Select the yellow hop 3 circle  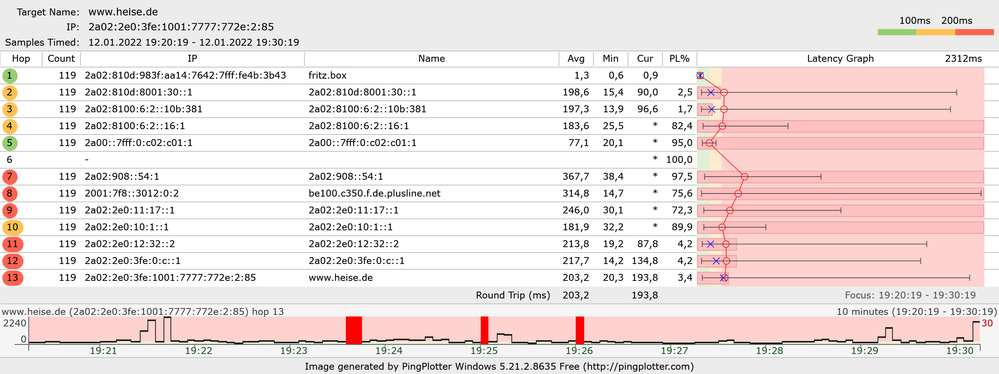coord(10,110)
